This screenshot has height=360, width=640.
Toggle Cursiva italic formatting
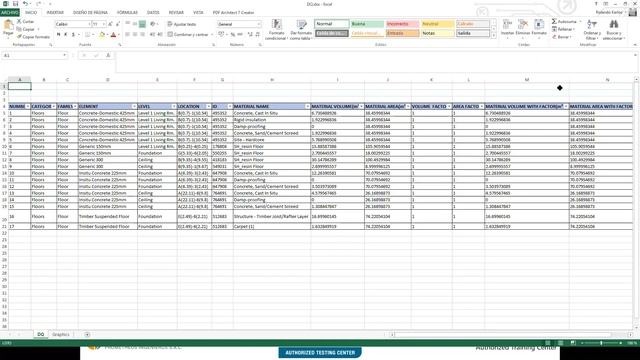[66, 35]
